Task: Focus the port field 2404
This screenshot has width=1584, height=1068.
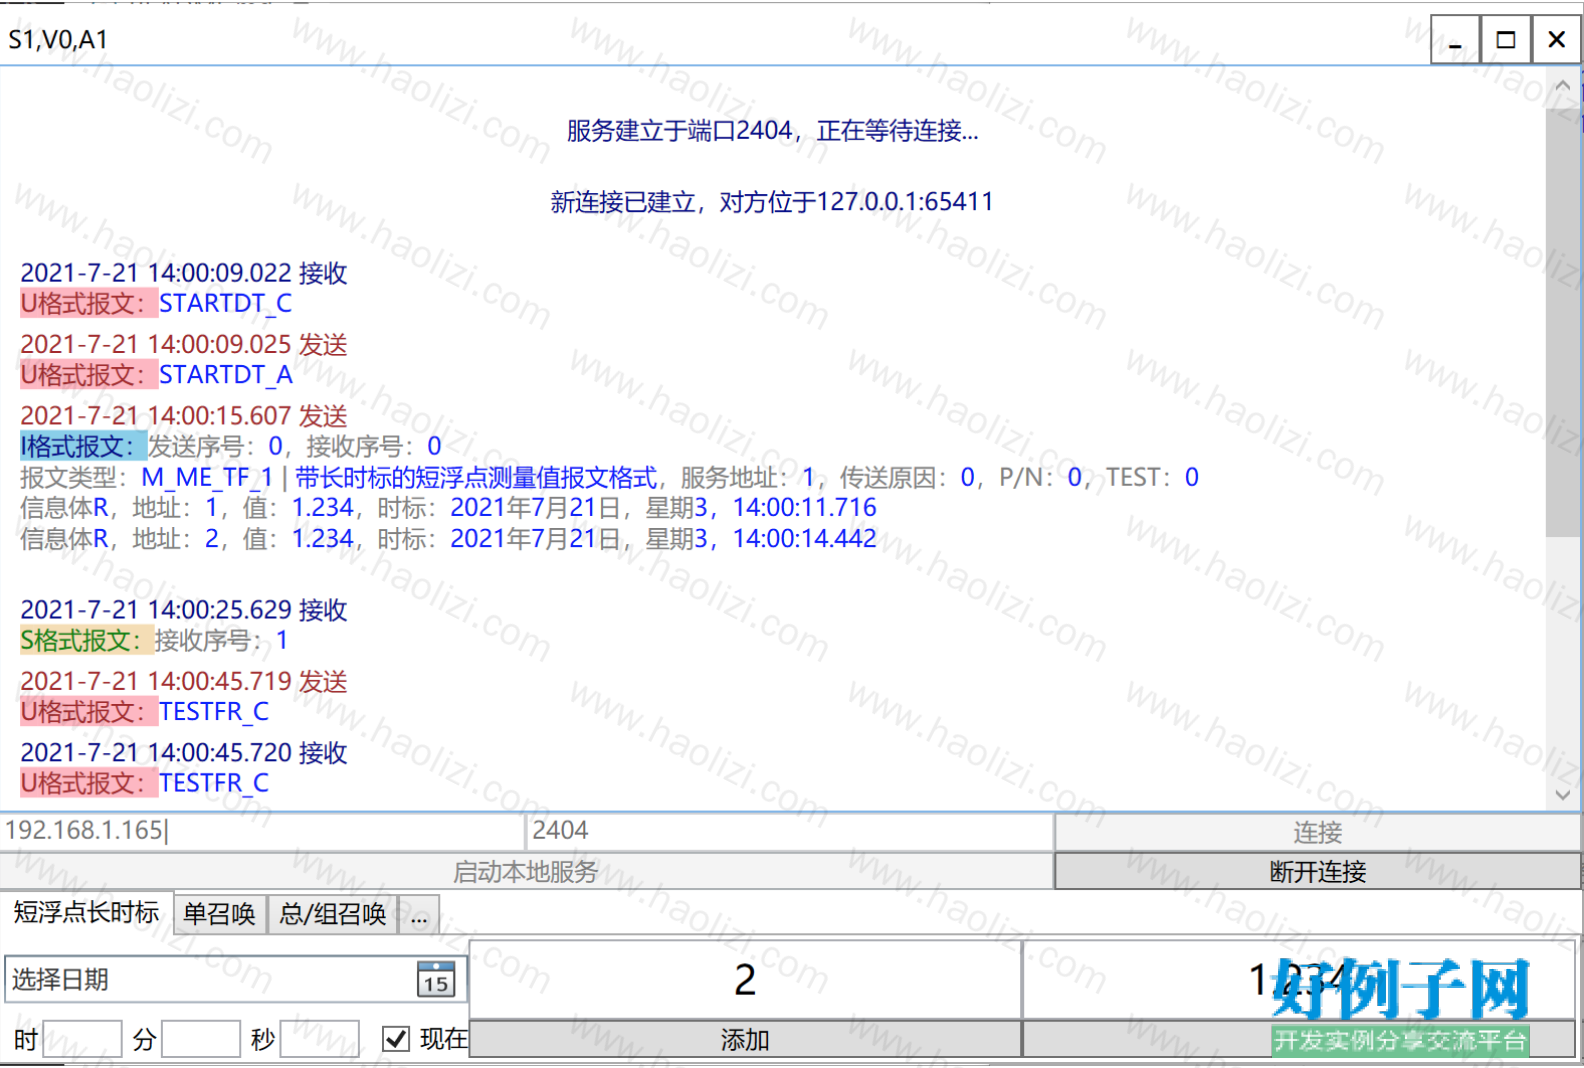Action: pos(789,831)
